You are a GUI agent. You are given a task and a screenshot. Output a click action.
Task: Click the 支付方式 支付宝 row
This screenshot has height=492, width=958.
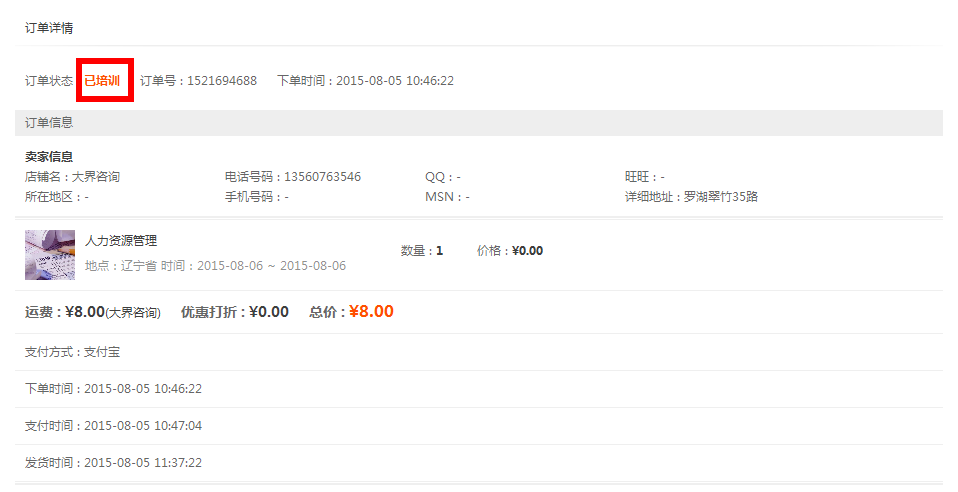tap(73, 352)
